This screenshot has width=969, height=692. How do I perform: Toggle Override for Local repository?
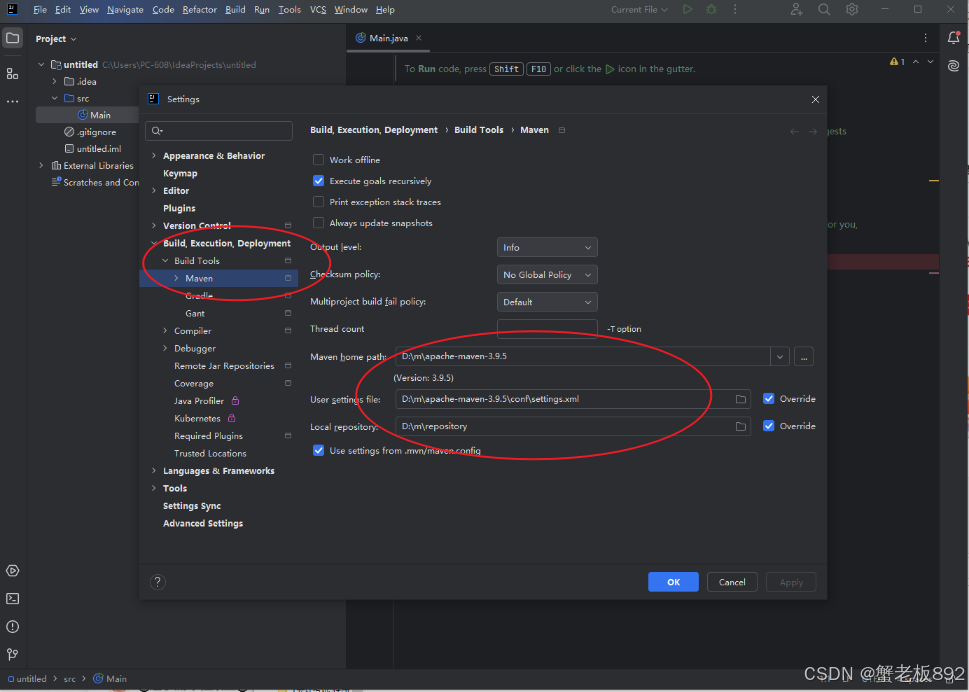[769, 426]
